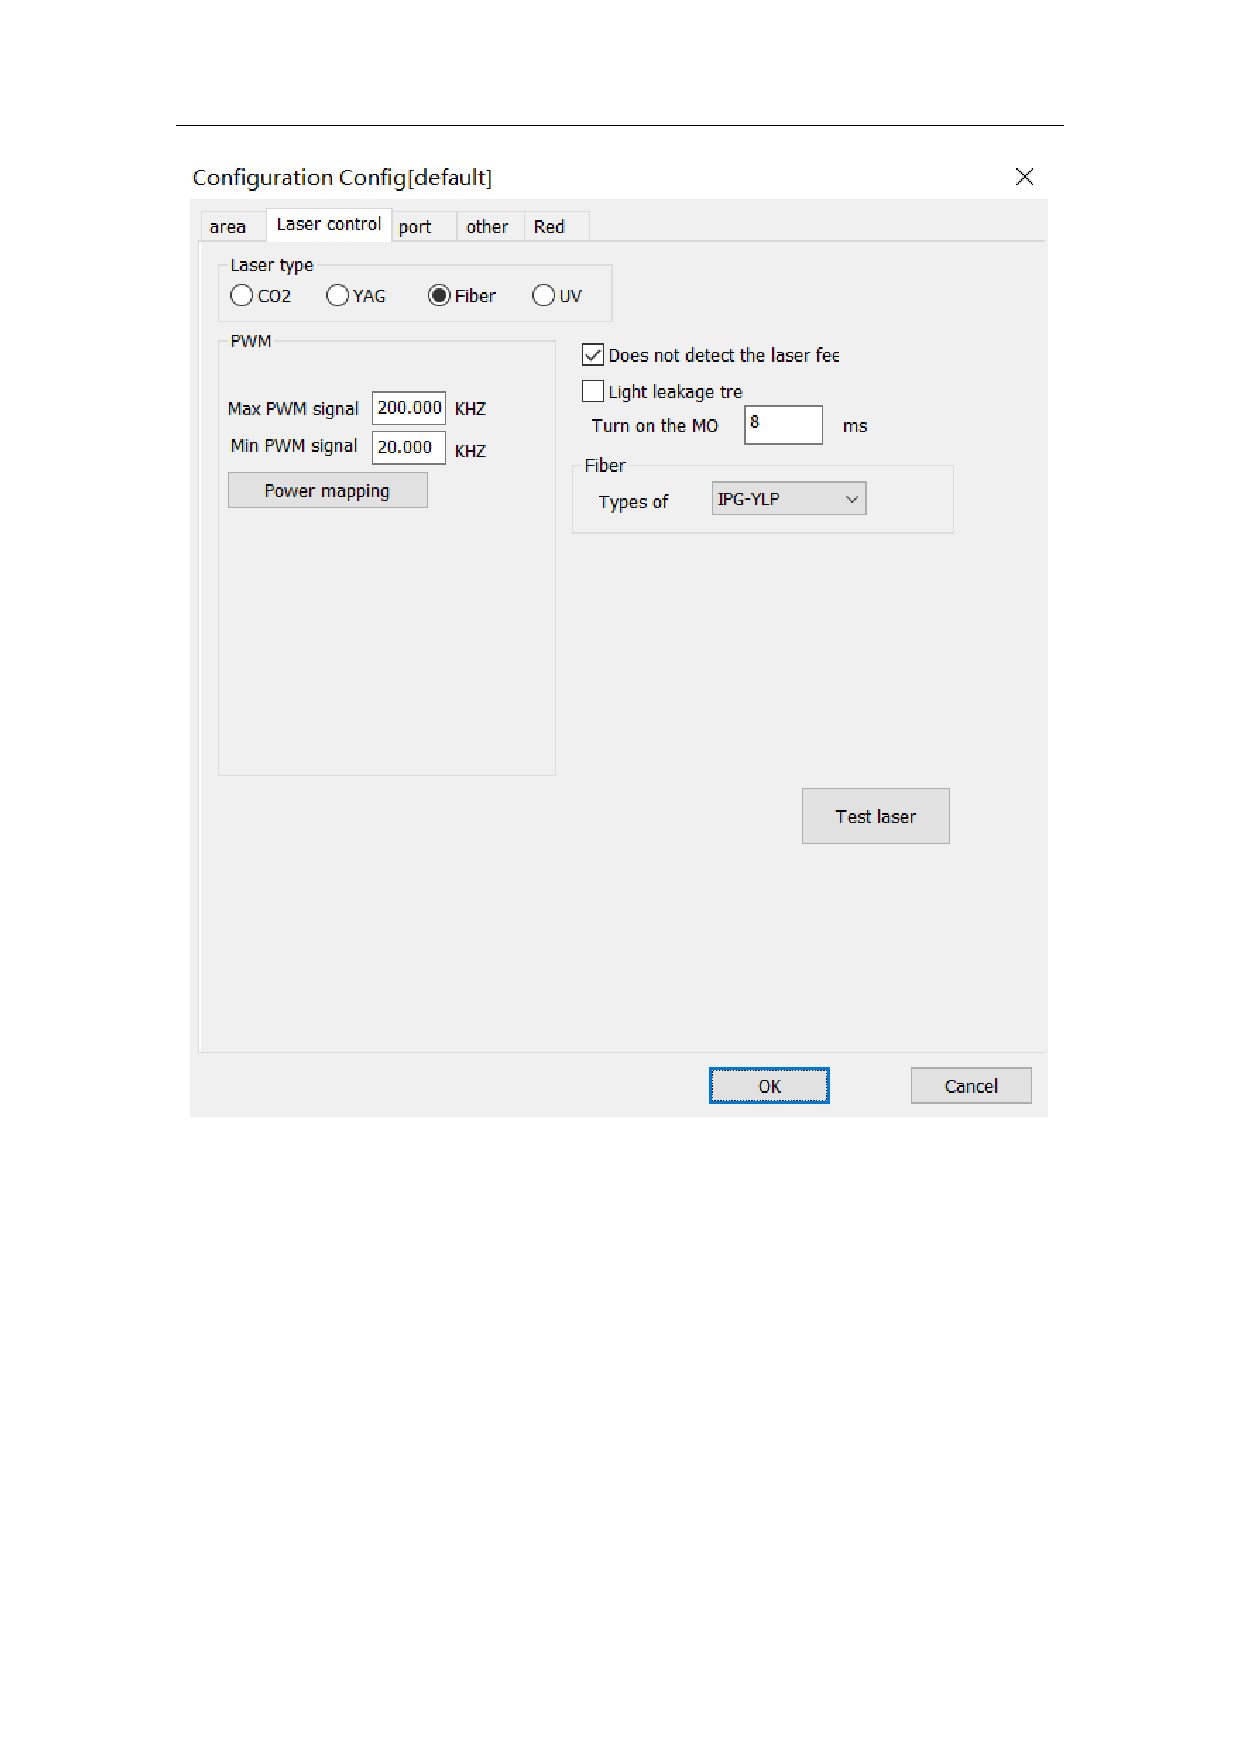This screenshot has height=1754, width=1240.
Task: Focus the Min PWM signal input field
Action: click(x=409, y=447)
